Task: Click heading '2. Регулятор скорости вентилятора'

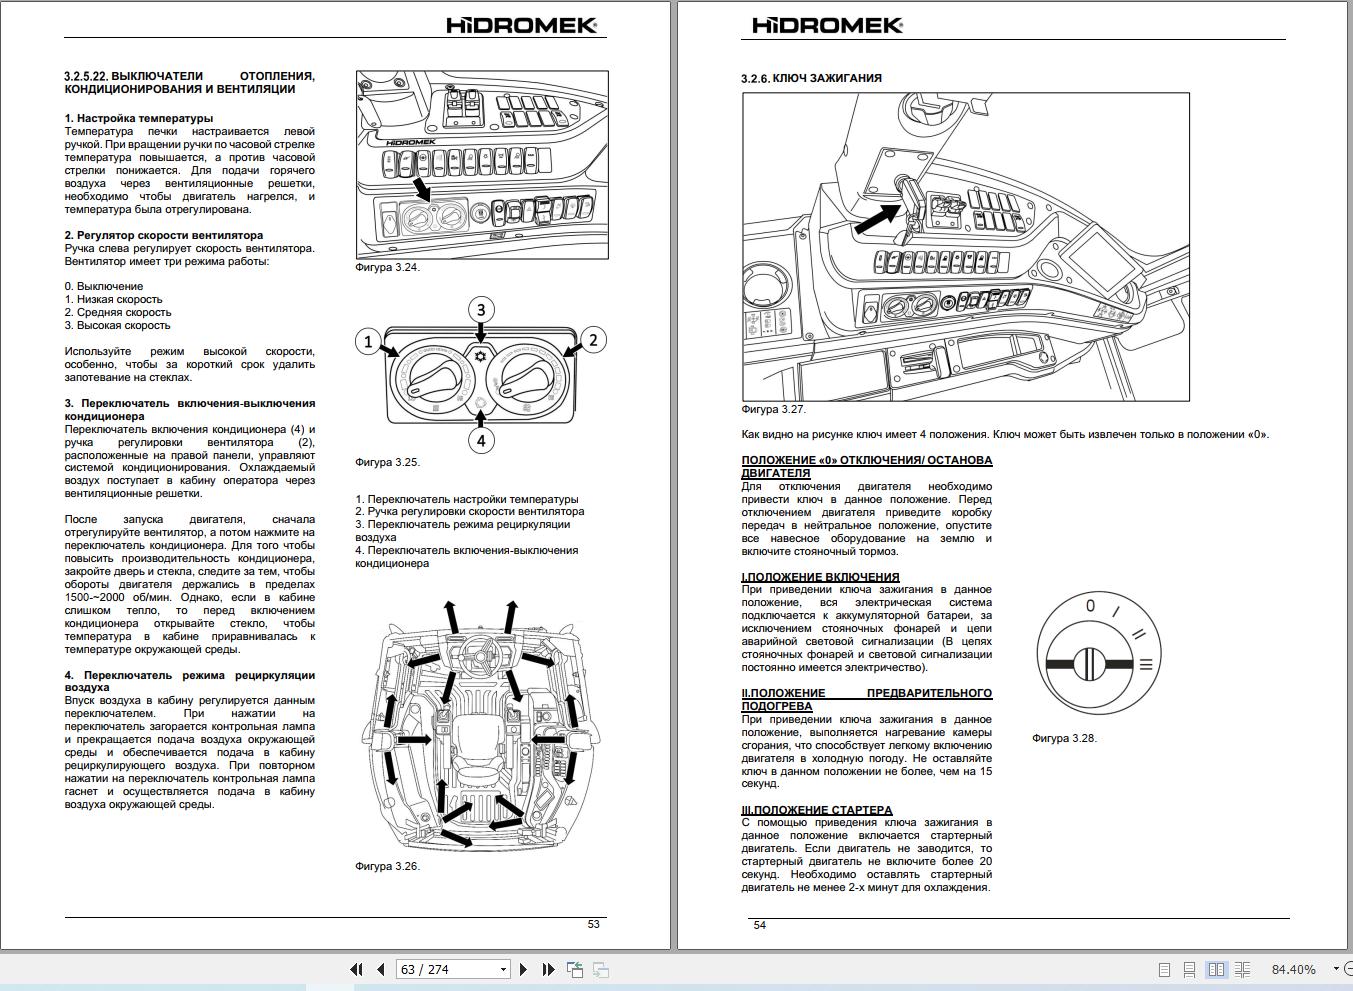Action: pos(164,235)
